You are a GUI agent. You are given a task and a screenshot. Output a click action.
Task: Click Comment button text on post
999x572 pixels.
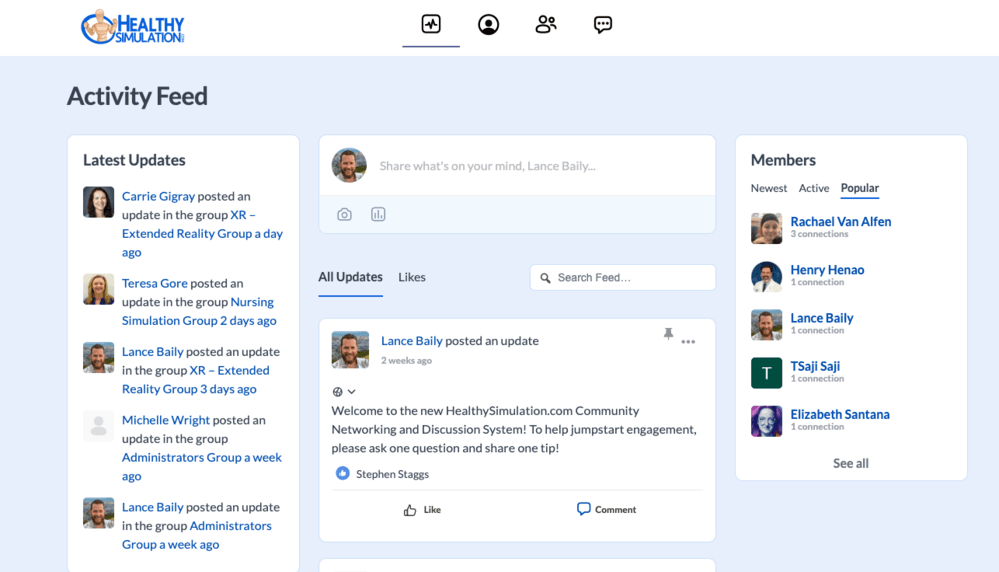pos(615,510)
